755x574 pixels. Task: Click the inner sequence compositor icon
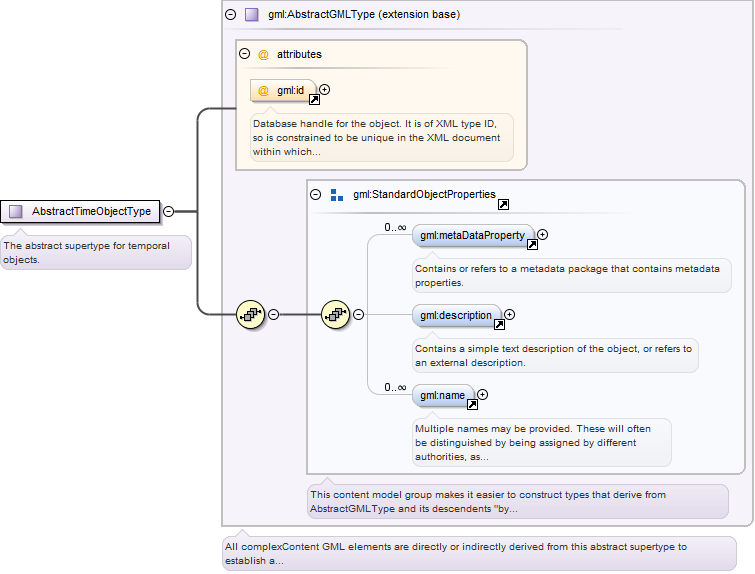coord(336,315)
